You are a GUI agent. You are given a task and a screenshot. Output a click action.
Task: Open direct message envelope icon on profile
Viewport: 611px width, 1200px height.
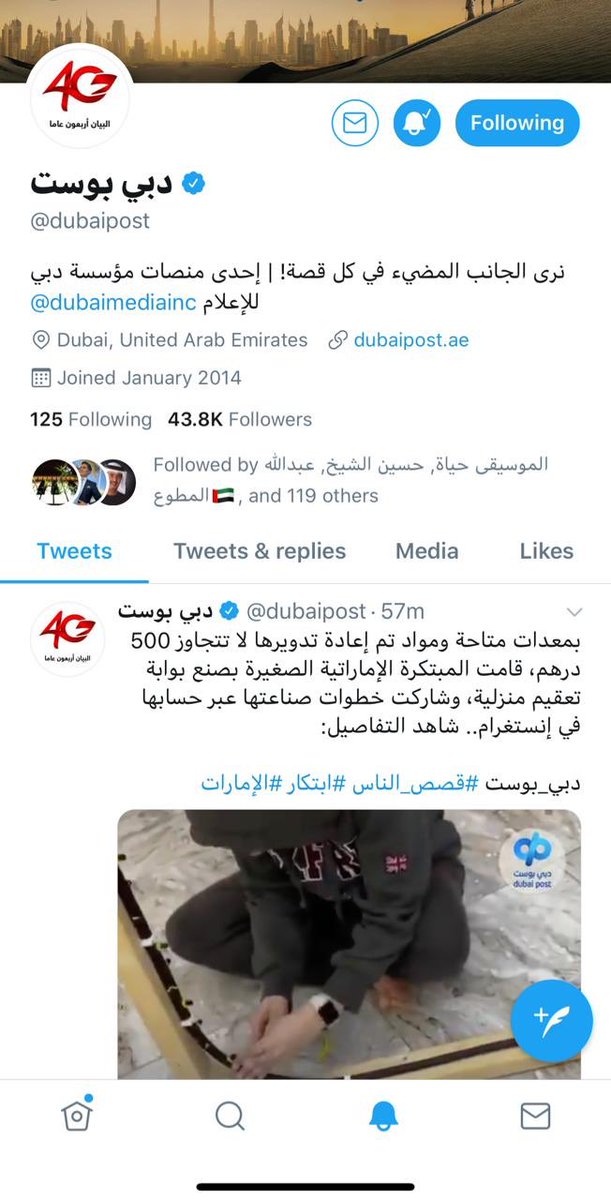(x=355, y=123)
